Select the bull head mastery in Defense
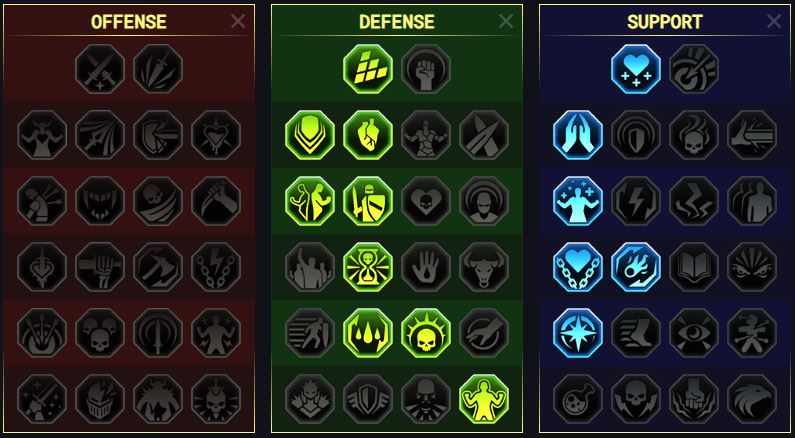Viewport: 795px width, 438px height. [484, 267]
